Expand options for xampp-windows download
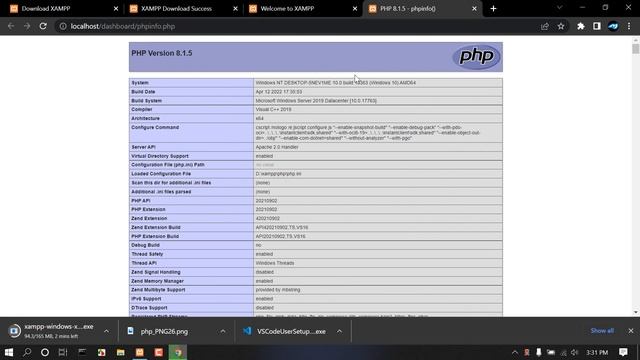The width and height of the screenshot is (640, 360). [x=107, y=331]
